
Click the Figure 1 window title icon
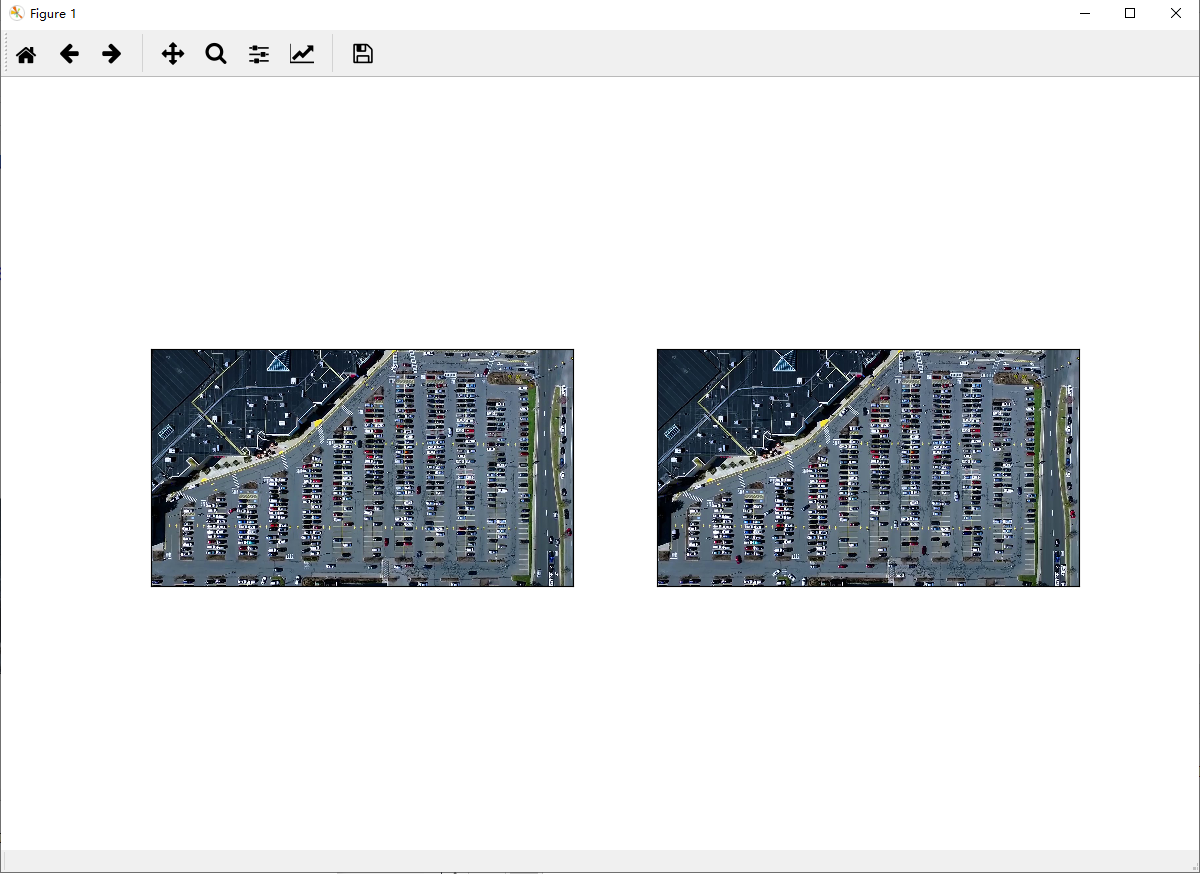[x=16, y=13]
